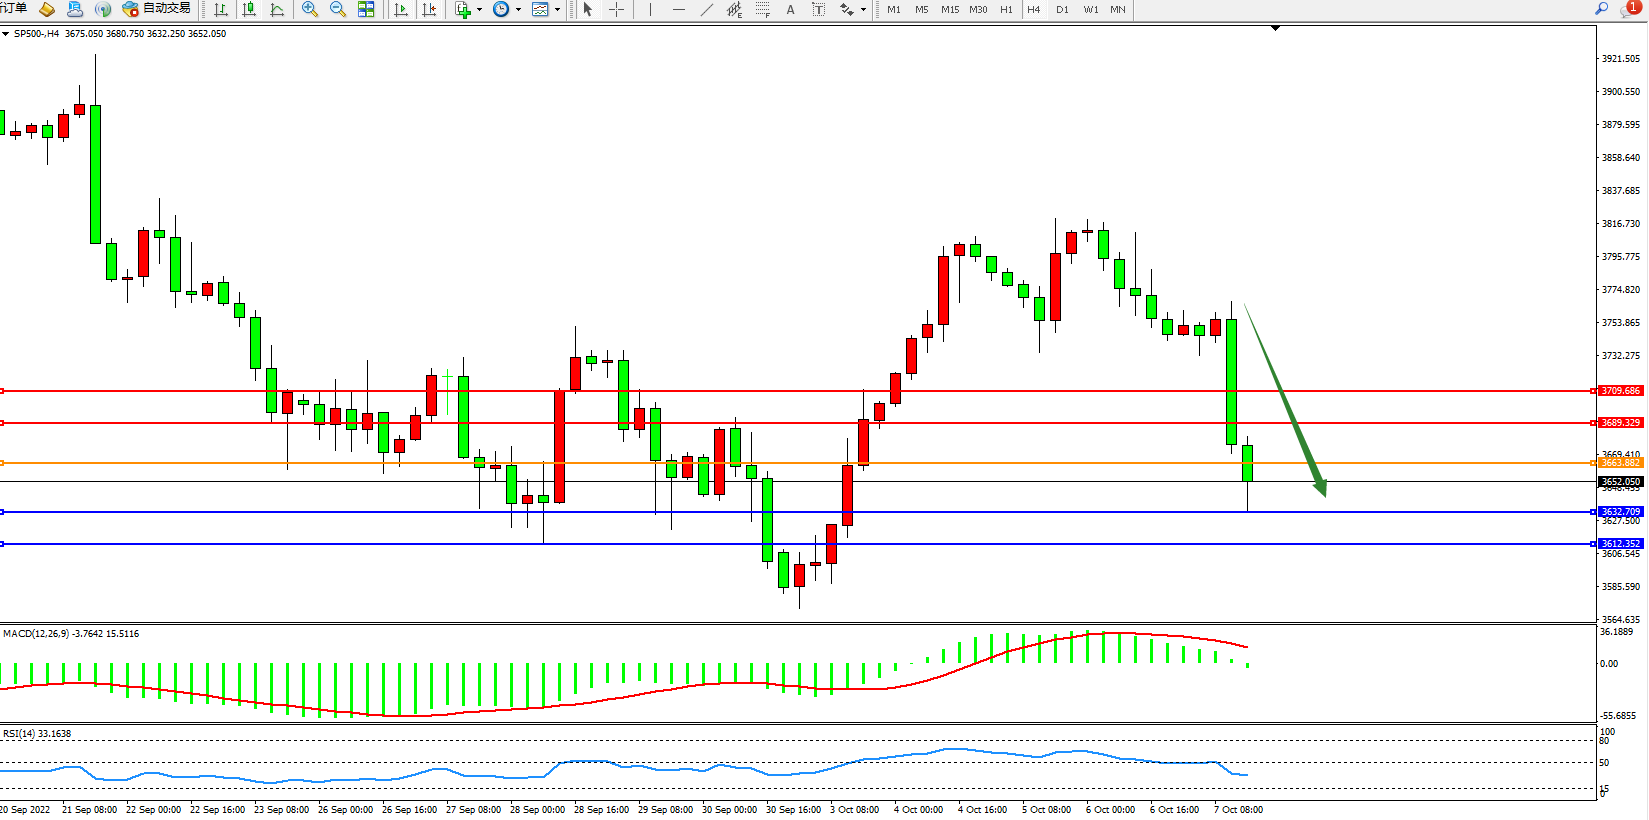Click the Zoom In magnifier icon
The width and height of the screenshot is (1649, 820).
[x=309, y=9]
